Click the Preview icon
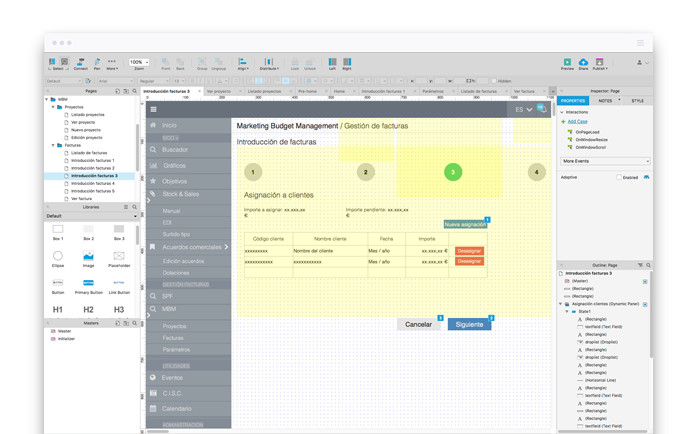This screenshot has height=434, width=700. pos(567,62)
